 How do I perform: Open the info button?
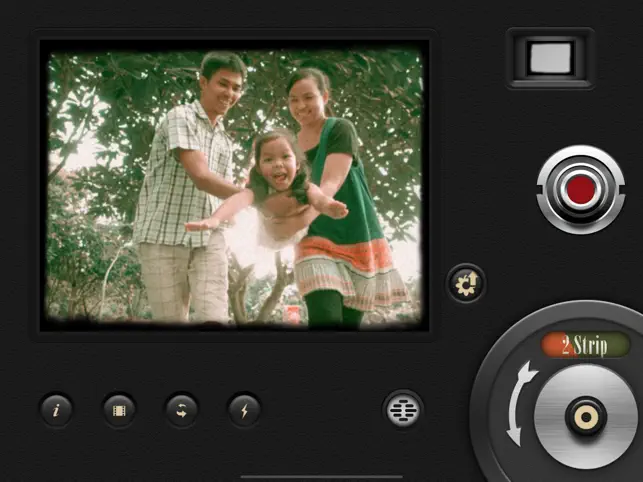tap(57, 410)
